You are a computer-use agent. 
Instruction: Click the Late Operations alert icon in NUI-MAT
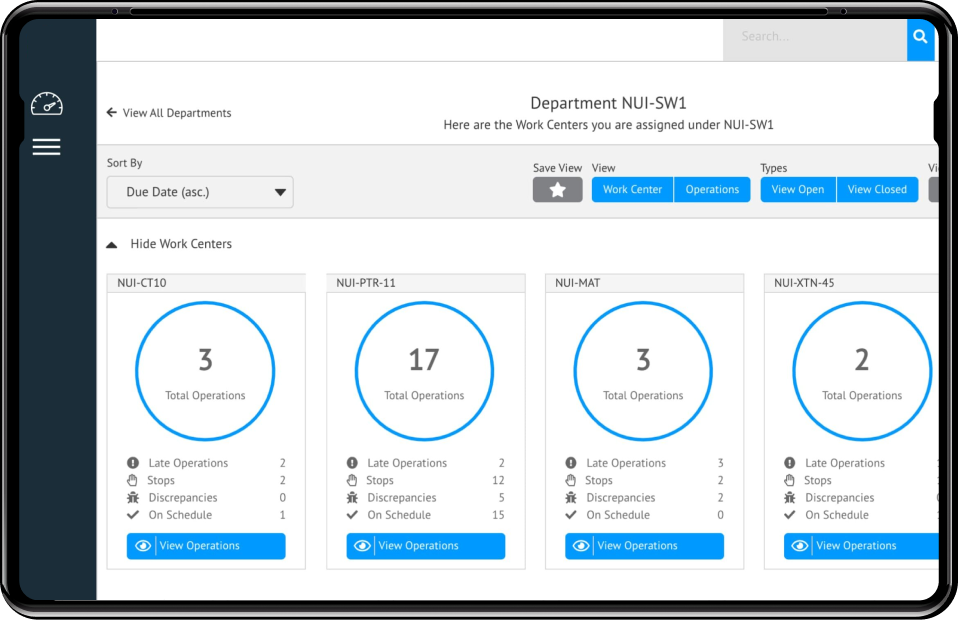coord(571,463)
